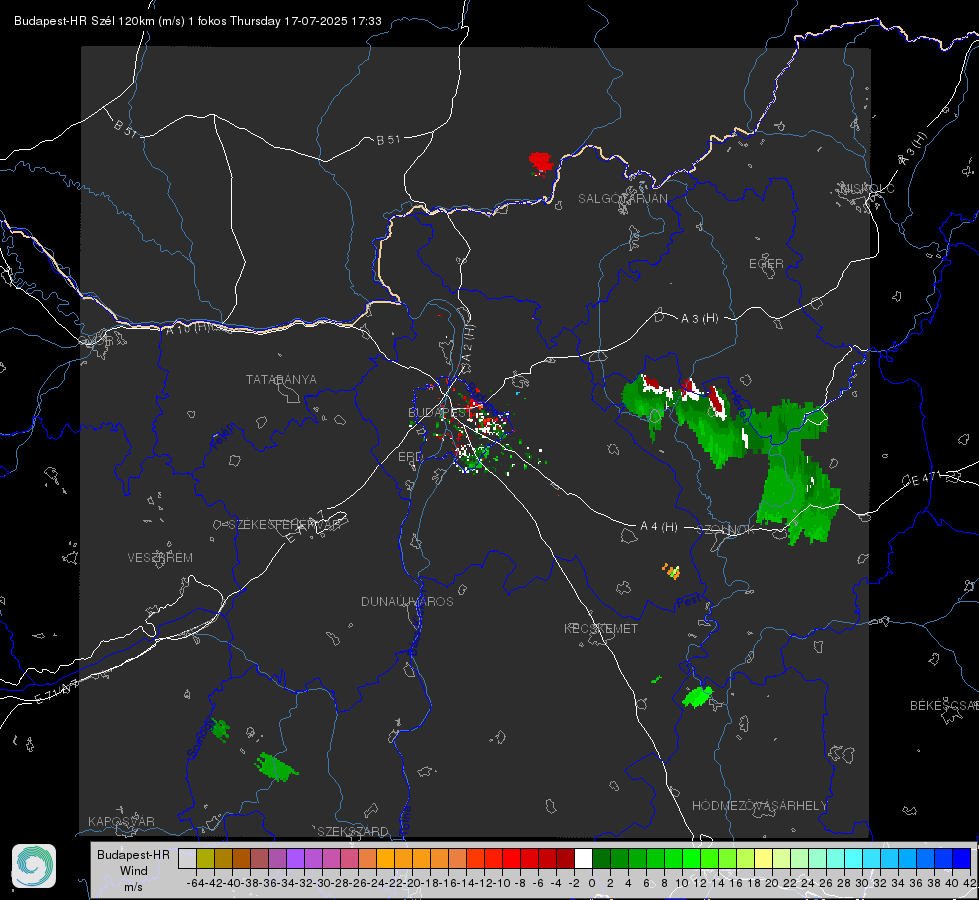Click the legend value '-64' at scale start
This screenshot has height=900, width=979.
click(x=195, y=883)
